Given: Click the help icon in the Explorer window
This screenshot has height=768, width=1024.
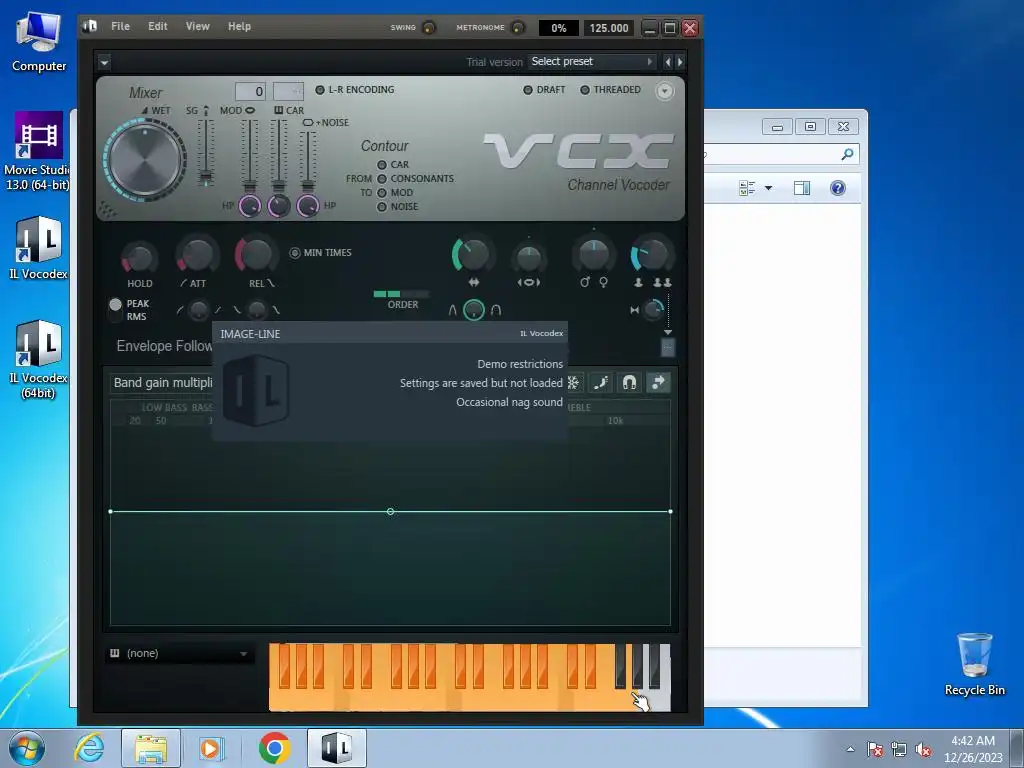Looking at the screenshot, I should coord(838,188).
